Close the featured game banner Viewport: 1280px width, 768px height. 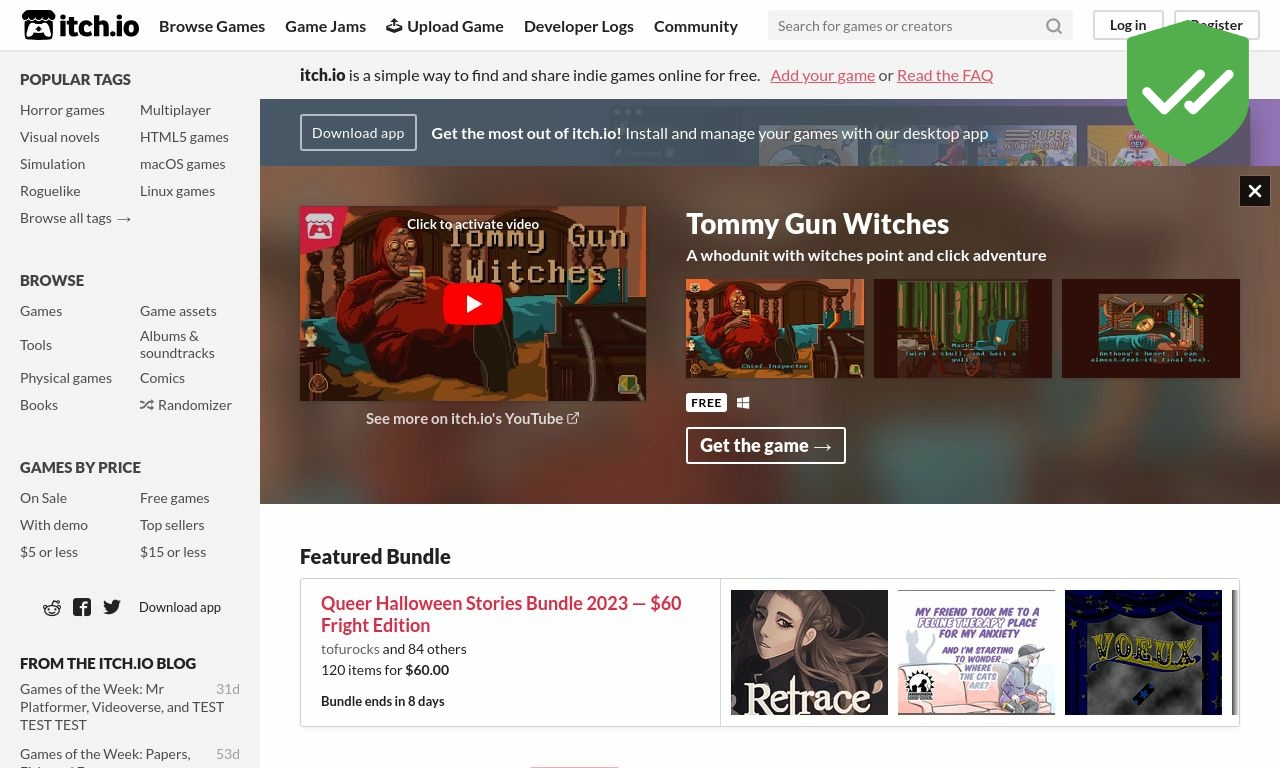point(1255,191)
